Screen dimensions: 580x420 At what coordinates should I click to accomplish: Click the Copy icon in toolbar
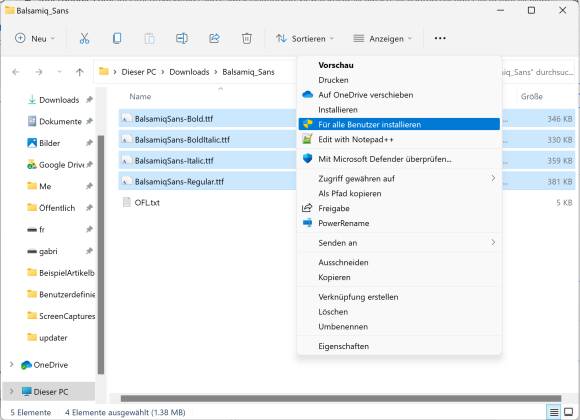pos(117,38)
